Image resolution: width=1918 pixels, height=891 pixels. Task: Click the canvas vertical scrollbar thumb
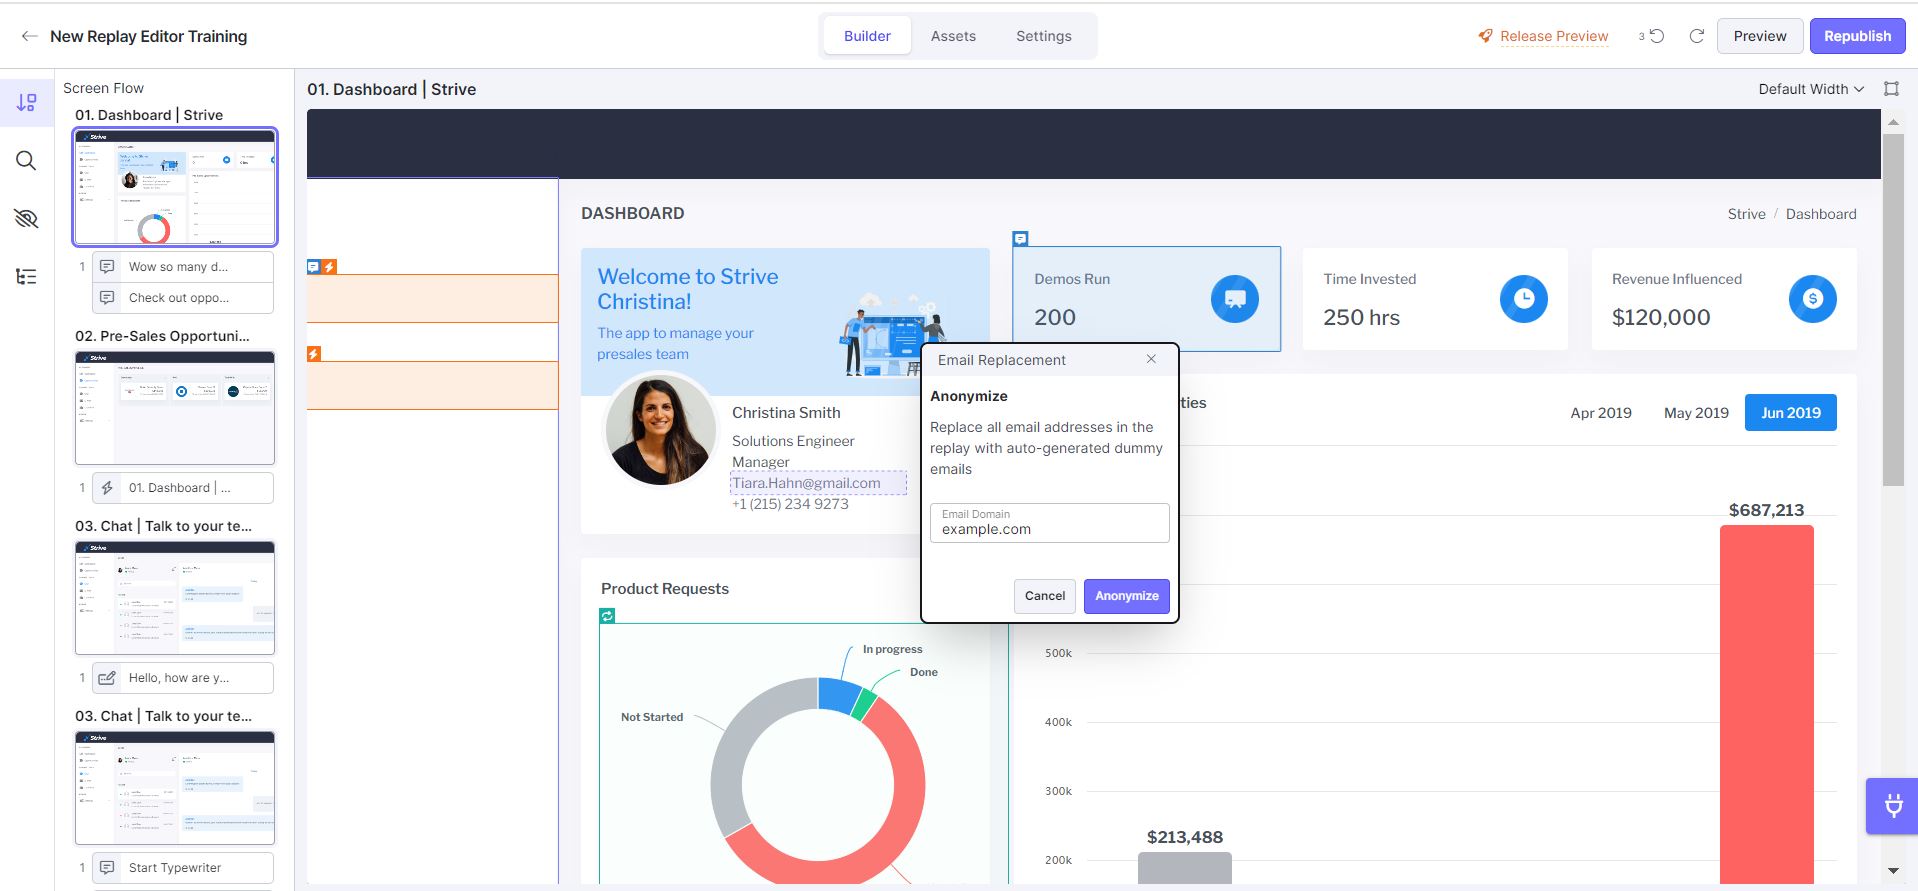pos(1892,310)
